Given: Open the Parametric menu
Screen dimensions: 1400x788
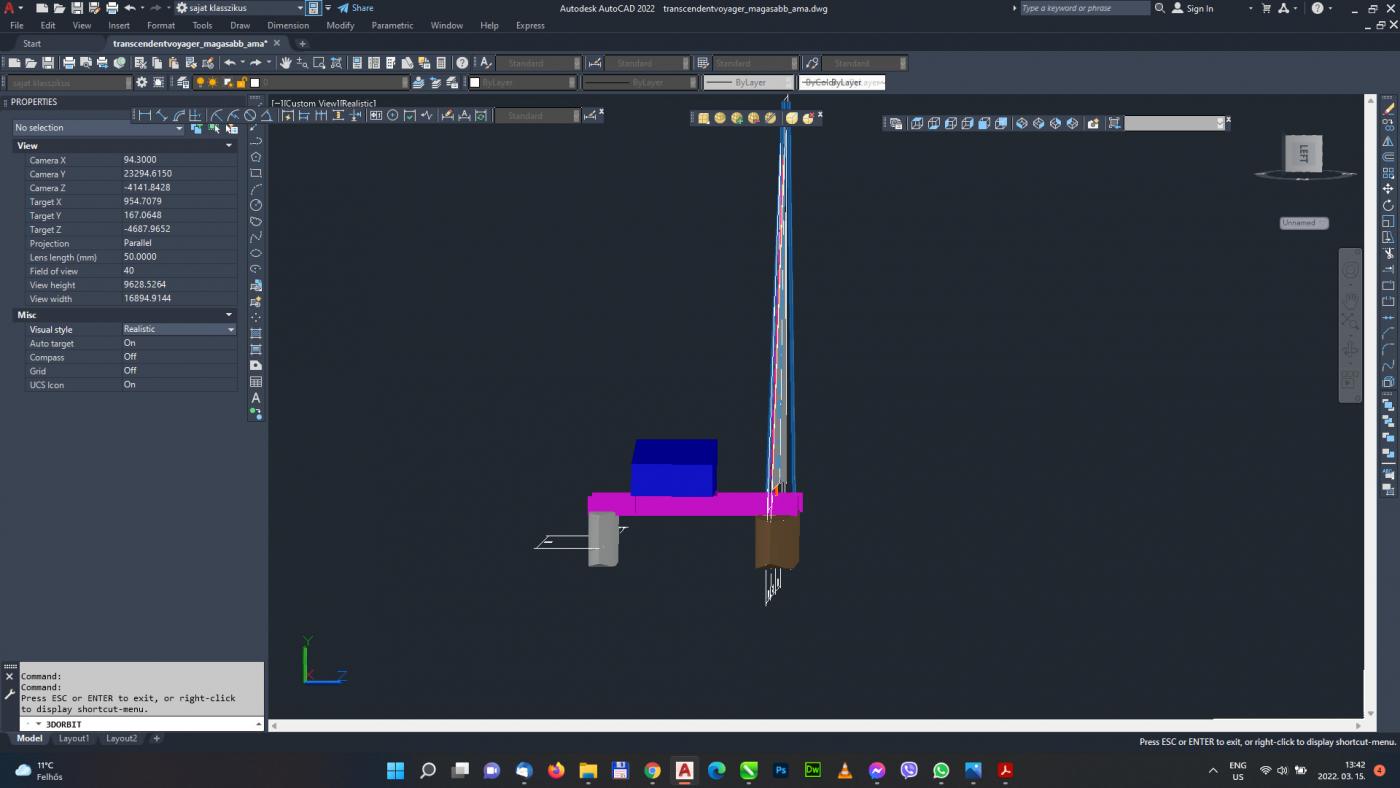Looking at the screenshot, I should click(x=392, y=25).
